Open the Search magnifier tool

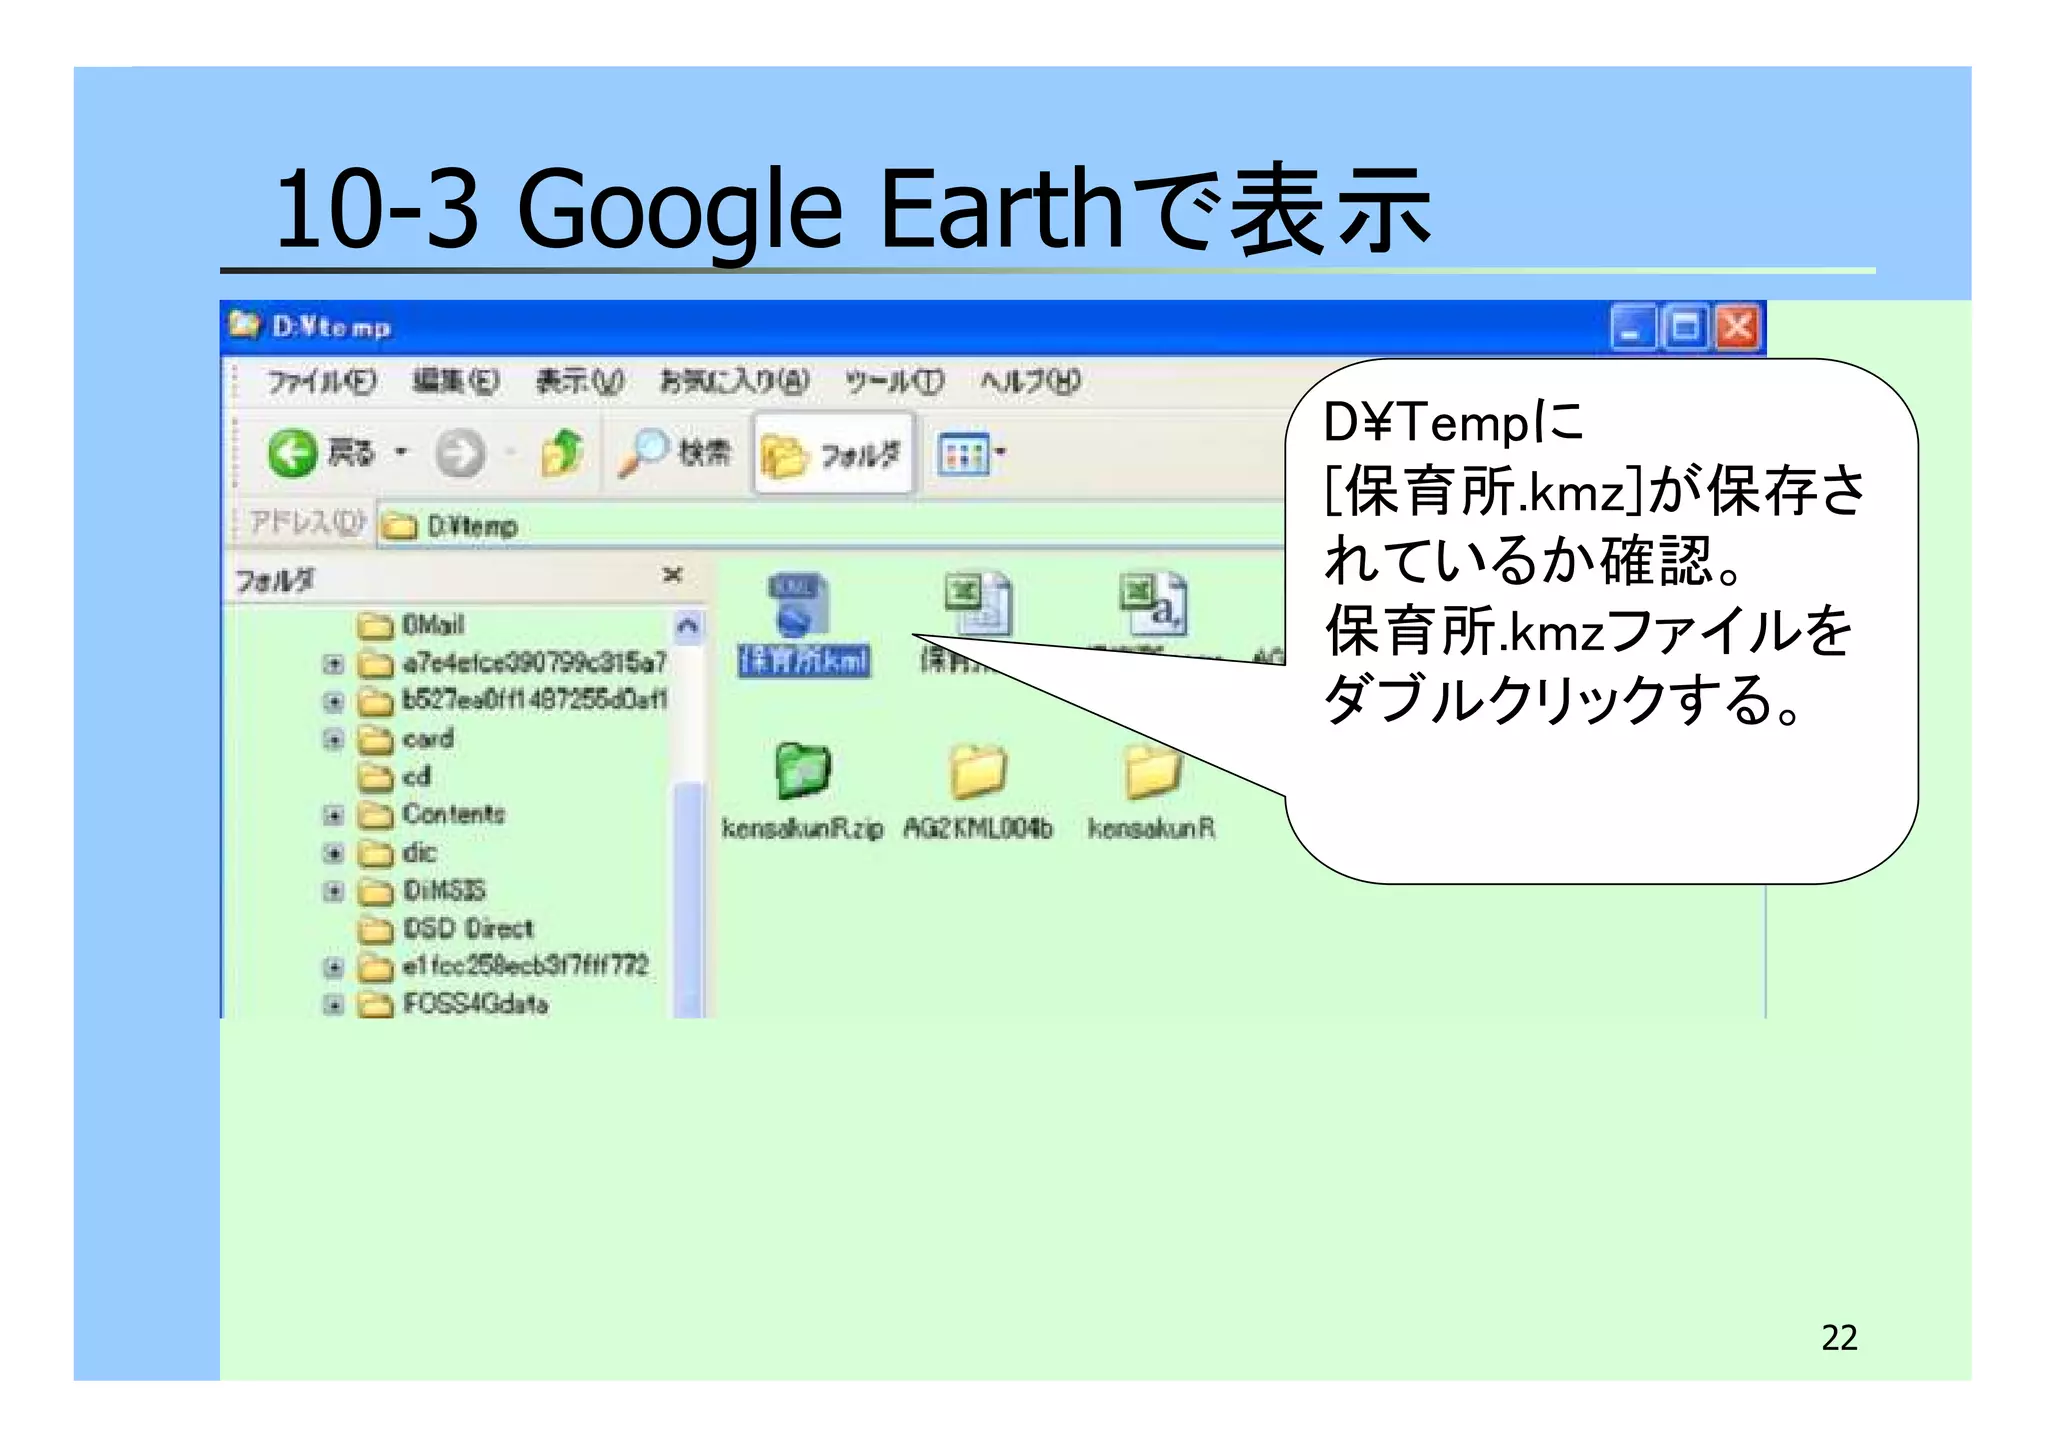[x=673, y=453]
